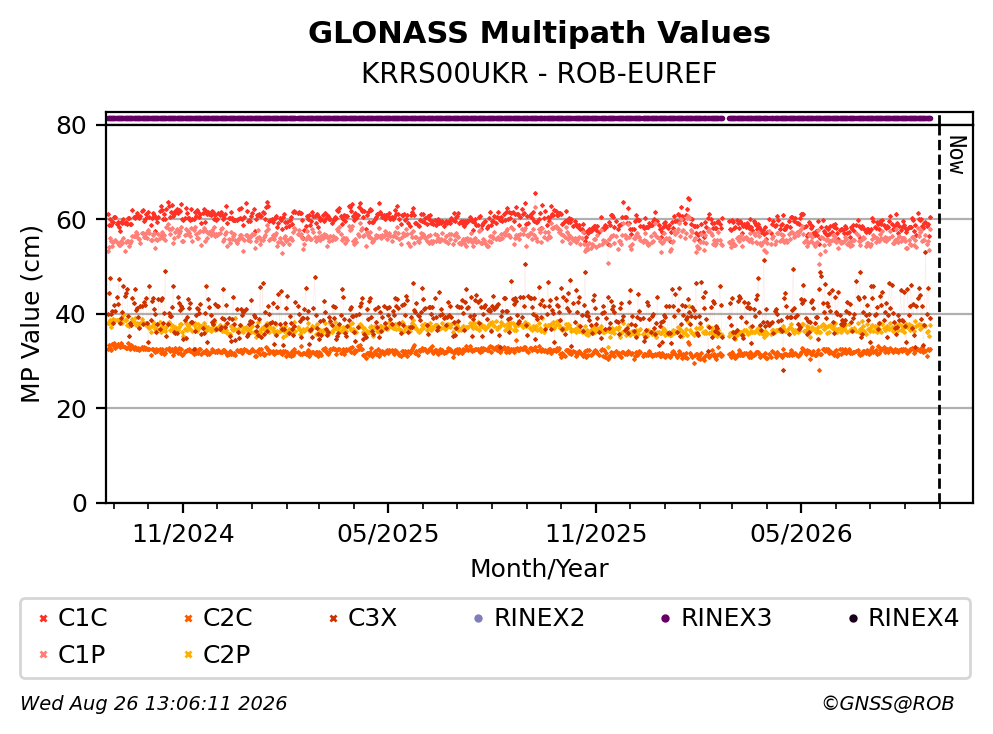
Task: Click the GLONASS Multipath Values title
Action: click(x=539, y=33)
